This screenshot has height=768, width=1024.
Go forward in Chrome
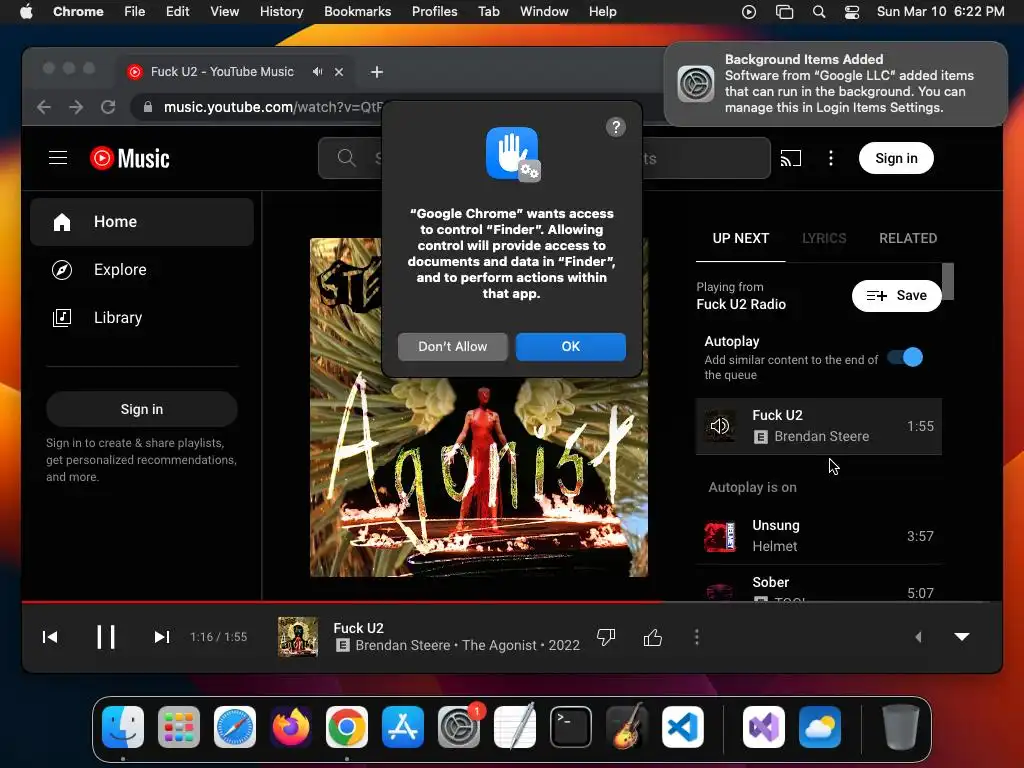pos(76,106)
